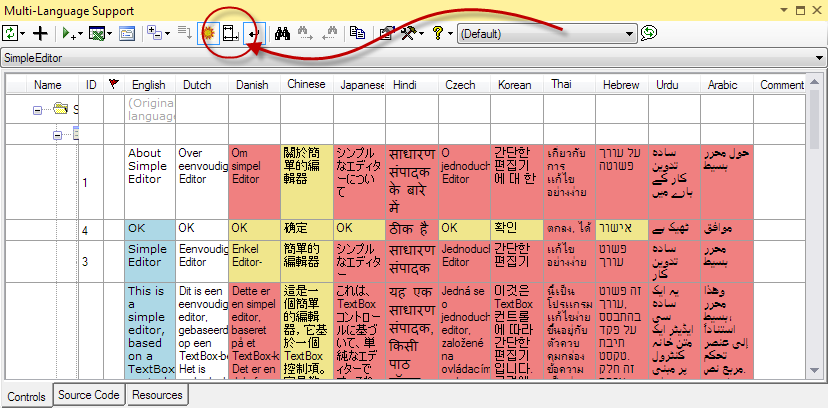828x408 pixels.
Task: Click the red flag column header
Action: tap(113, 86)
